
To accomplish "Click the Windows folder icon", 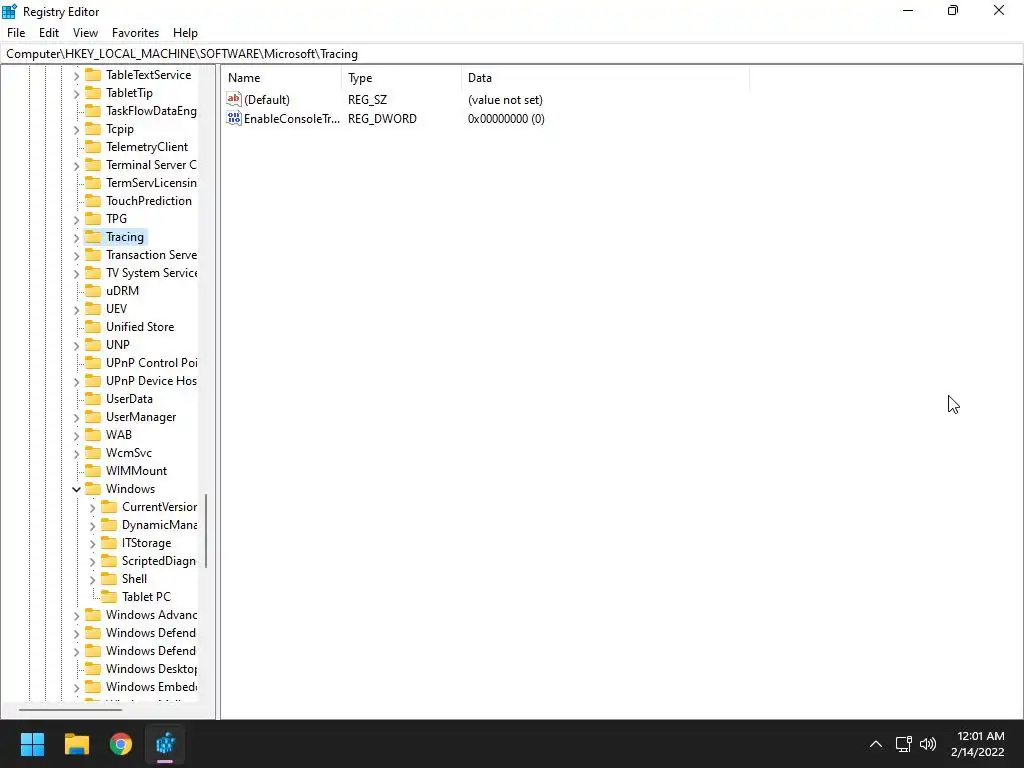I will tap(93, 488).
